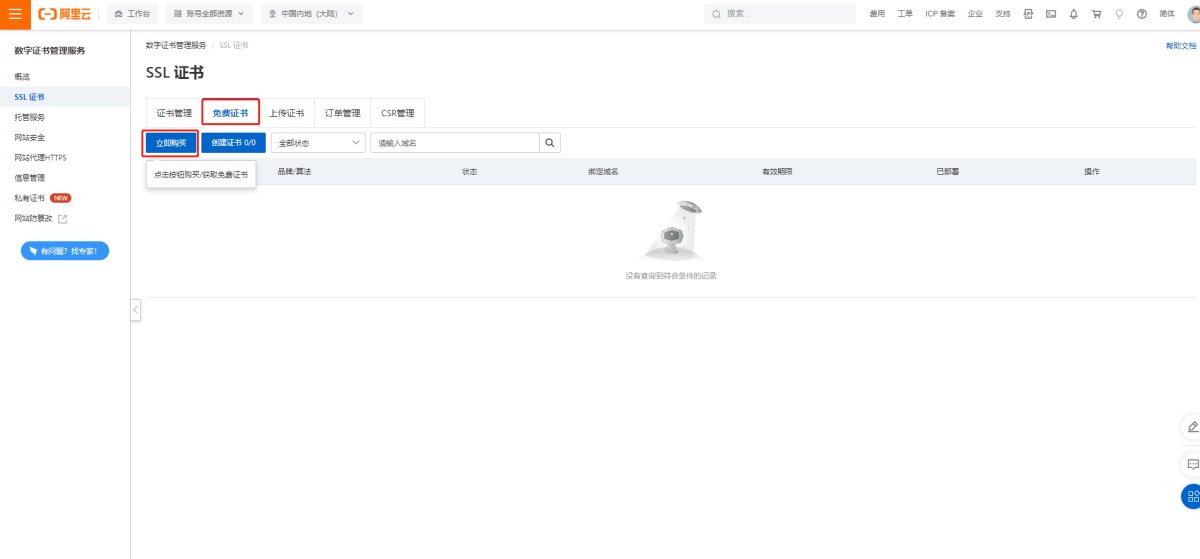Screen dimensions: 1200x559
Task: Collapse the left sidebar with arrow handle
Action: click(x=136, y=311)
